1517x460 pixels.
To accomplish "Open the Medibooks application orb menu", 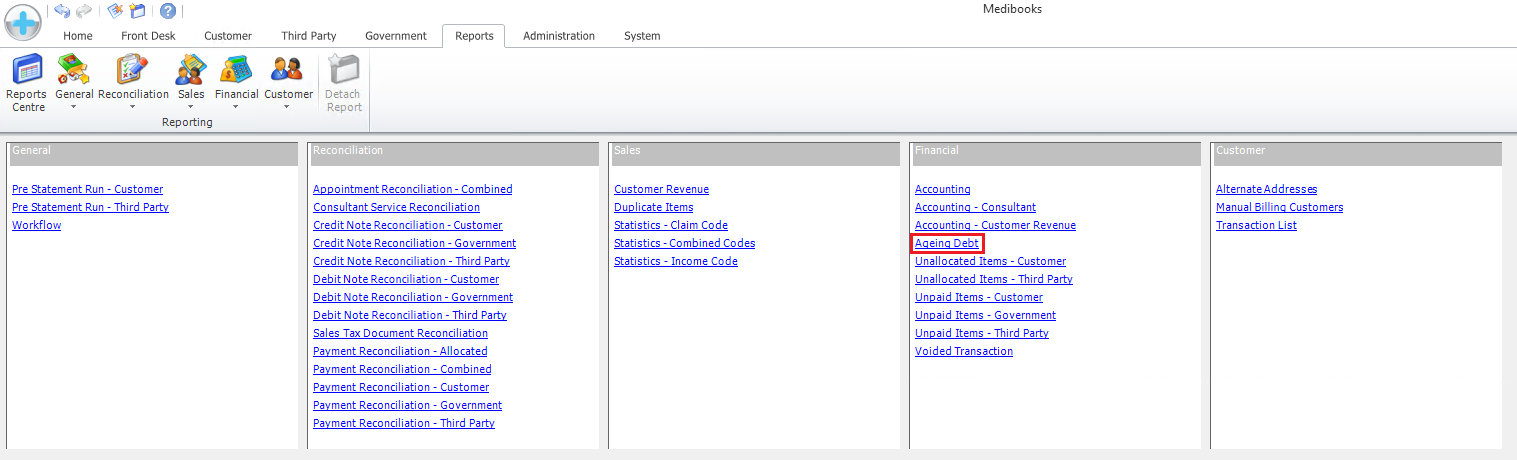I will pos(23,22).
